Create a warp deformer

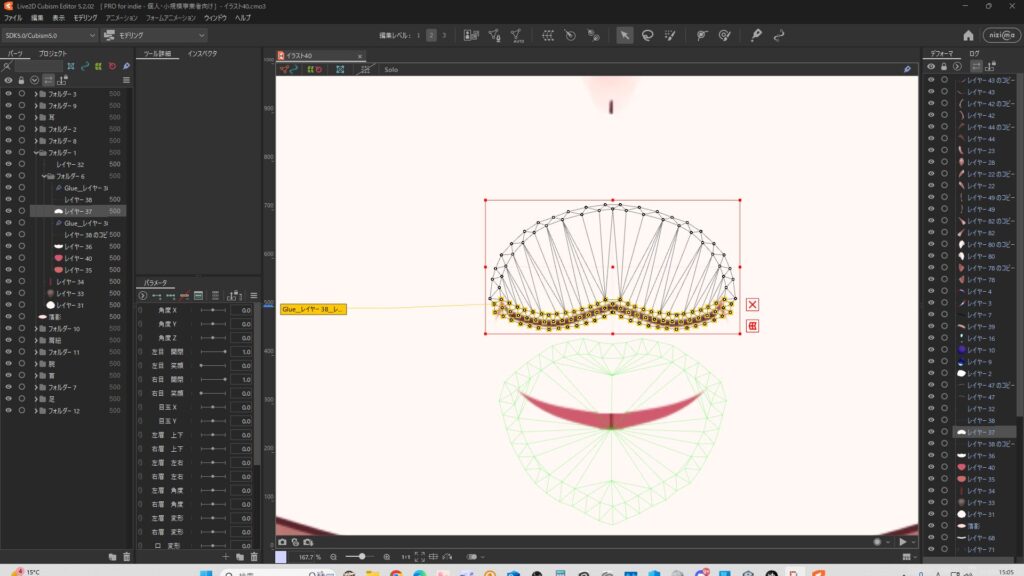tap(548, 35)
